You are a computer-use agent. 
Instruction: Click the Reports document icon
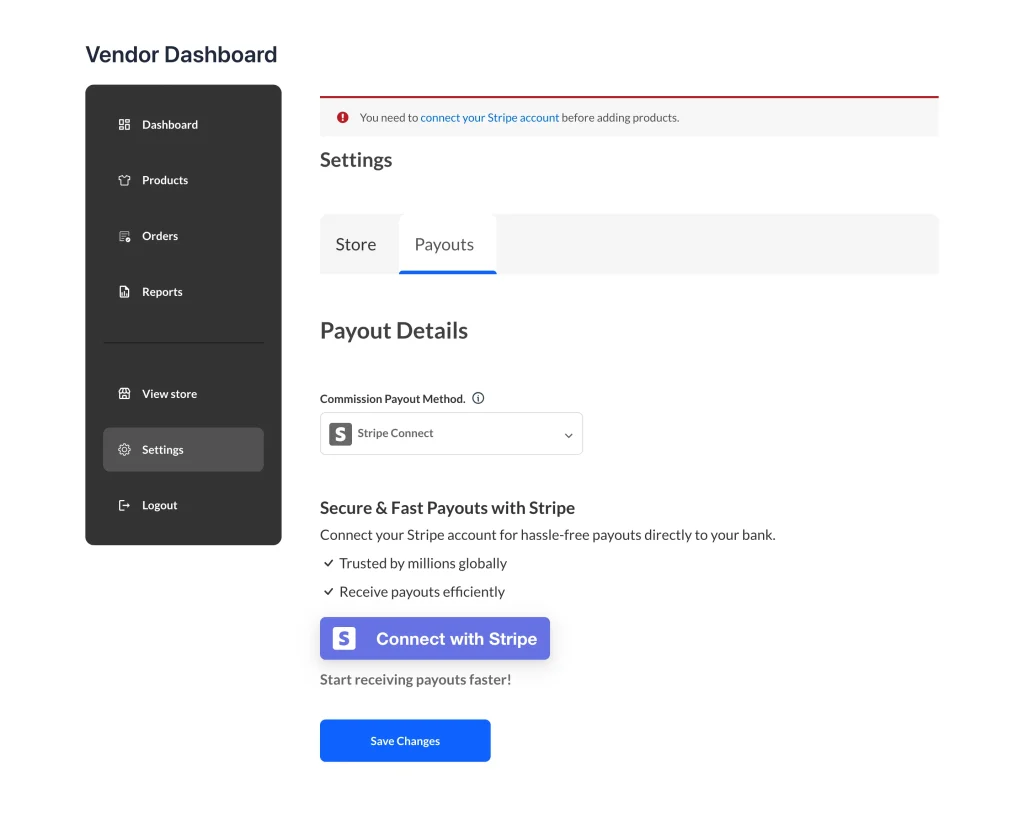pyautogui.click(x=124, y=292)
